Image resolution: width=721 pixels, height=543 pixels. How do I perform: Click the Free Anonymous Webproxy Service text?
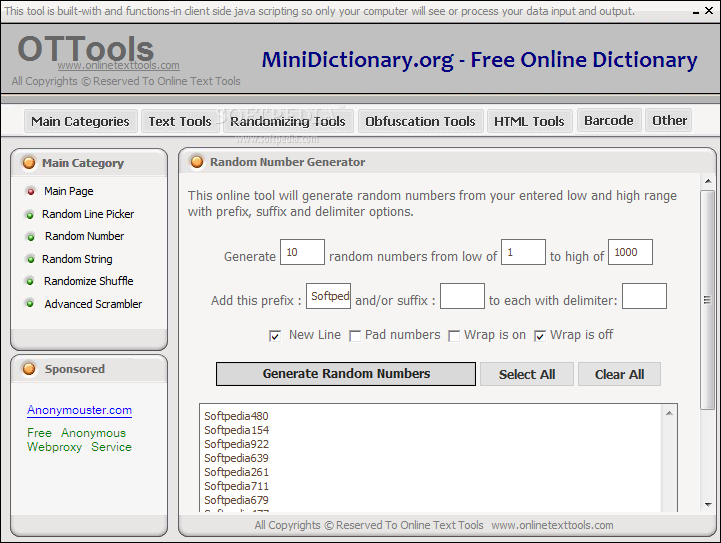pyautogui.click(x=79, y=440)
